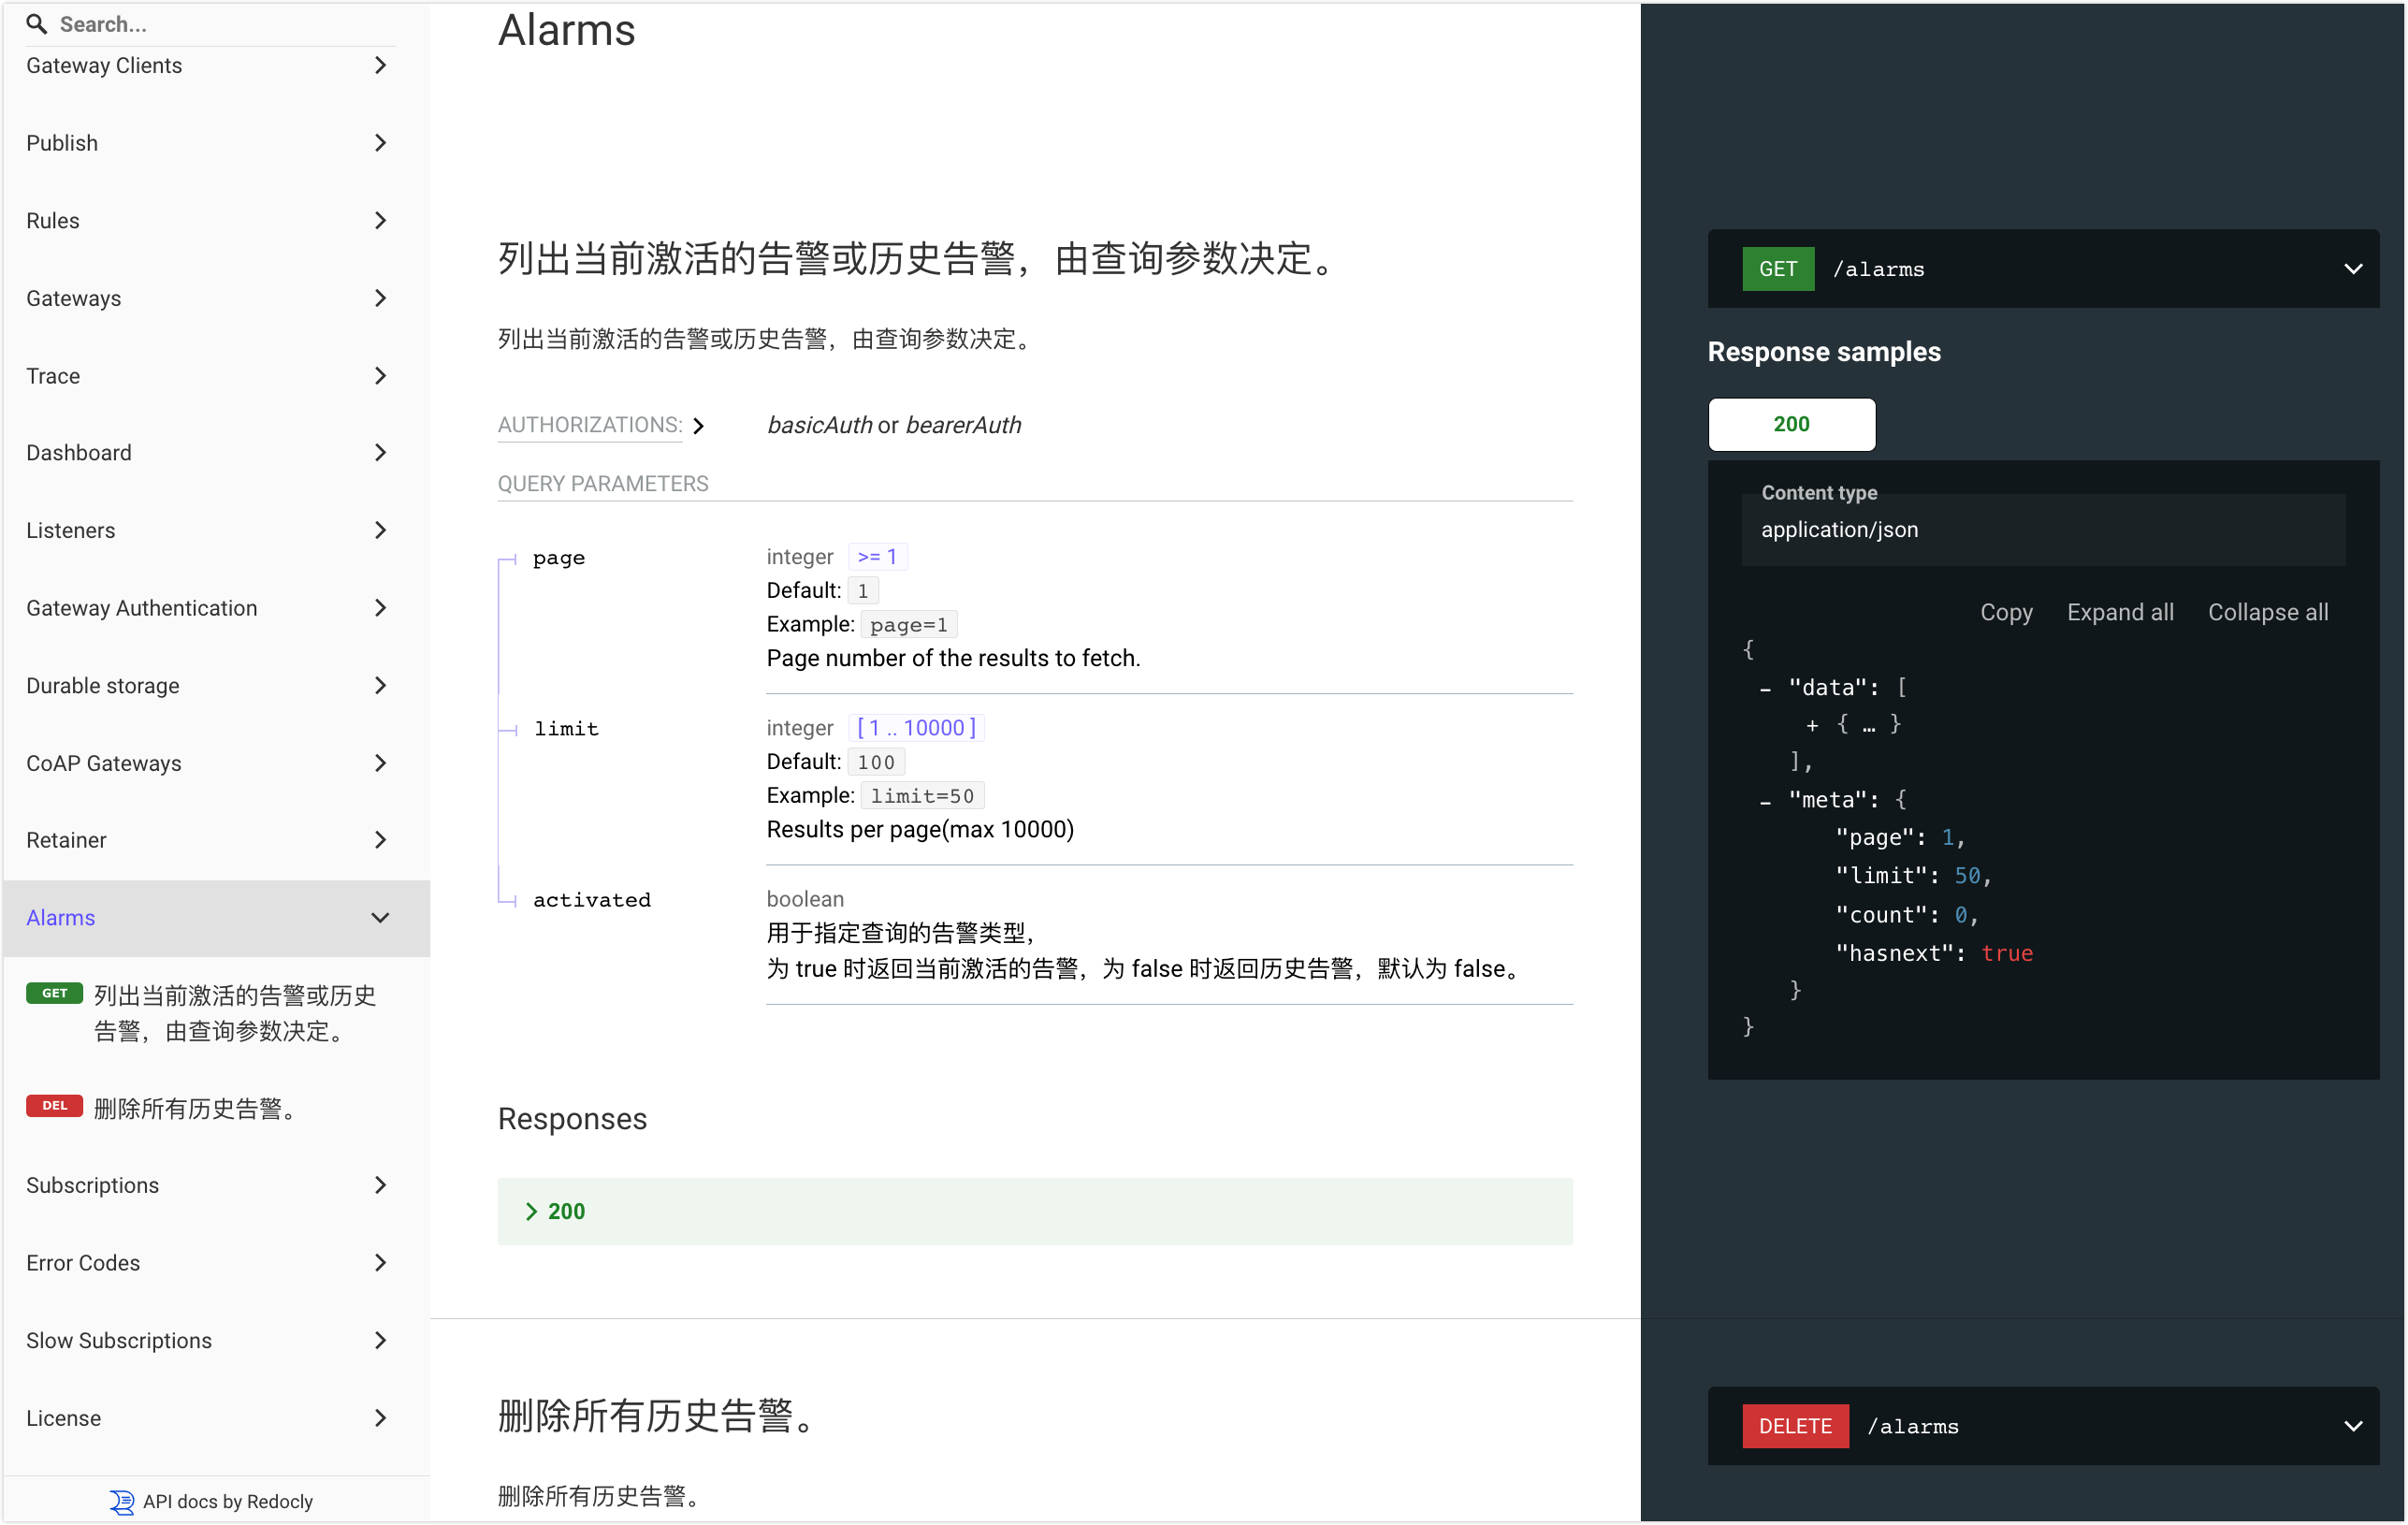The height and width of the screenshot is (1525, 2408).
Task: Click the Copy button in response sample
Action: tap(2006, 611)
